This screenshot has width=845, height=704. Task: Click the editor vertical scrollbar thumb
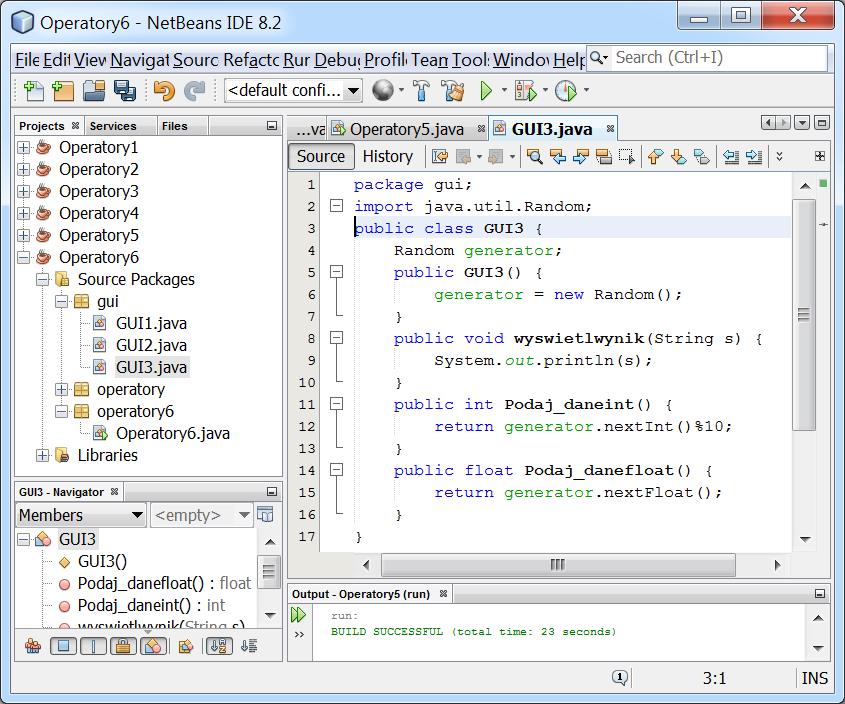(x=804, y=314)
